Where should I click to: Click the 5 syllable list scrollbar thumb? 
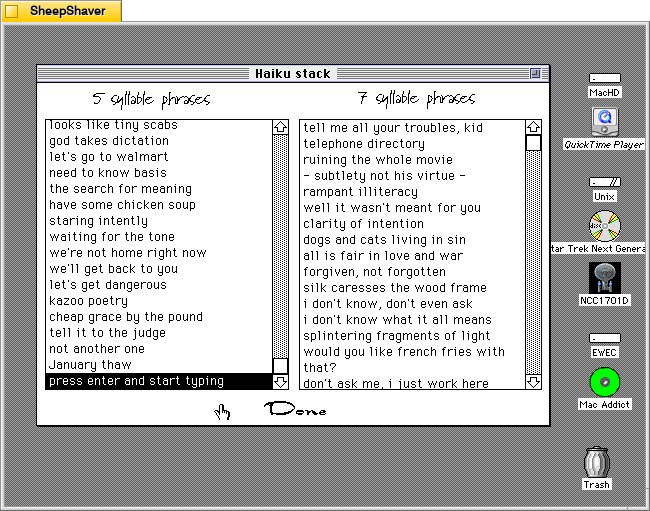280,366
